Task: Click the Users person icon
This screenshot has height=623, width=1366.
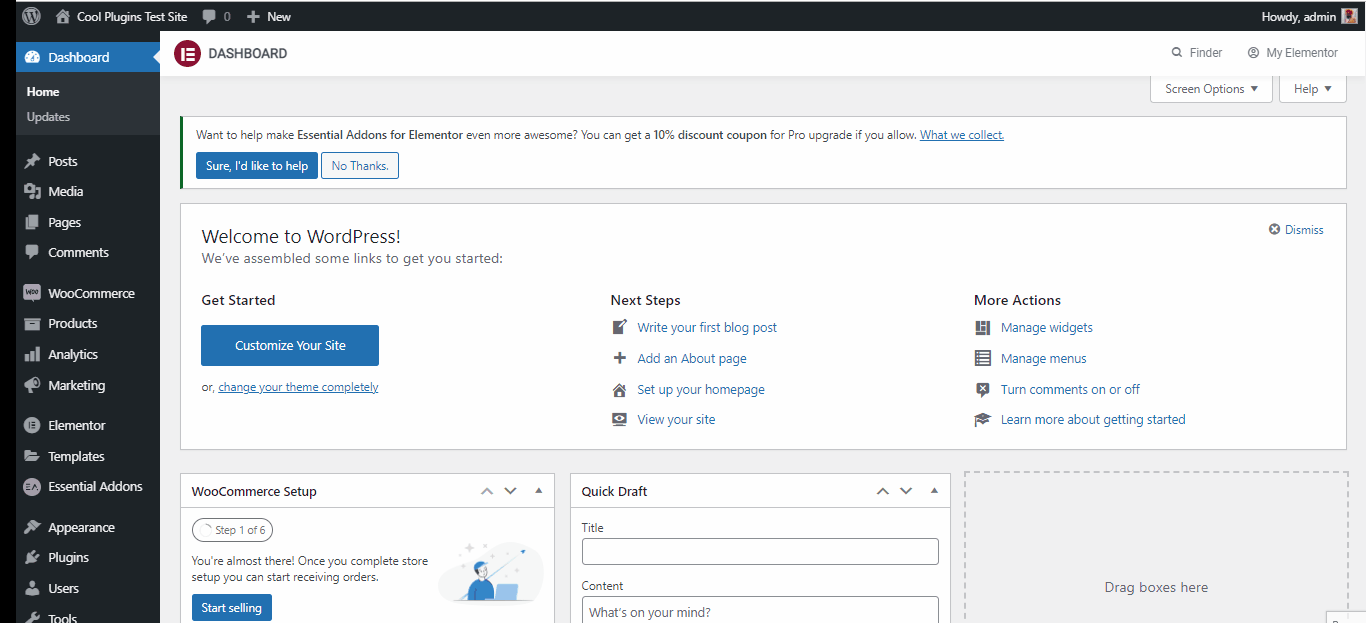Action: coord(32,588)
